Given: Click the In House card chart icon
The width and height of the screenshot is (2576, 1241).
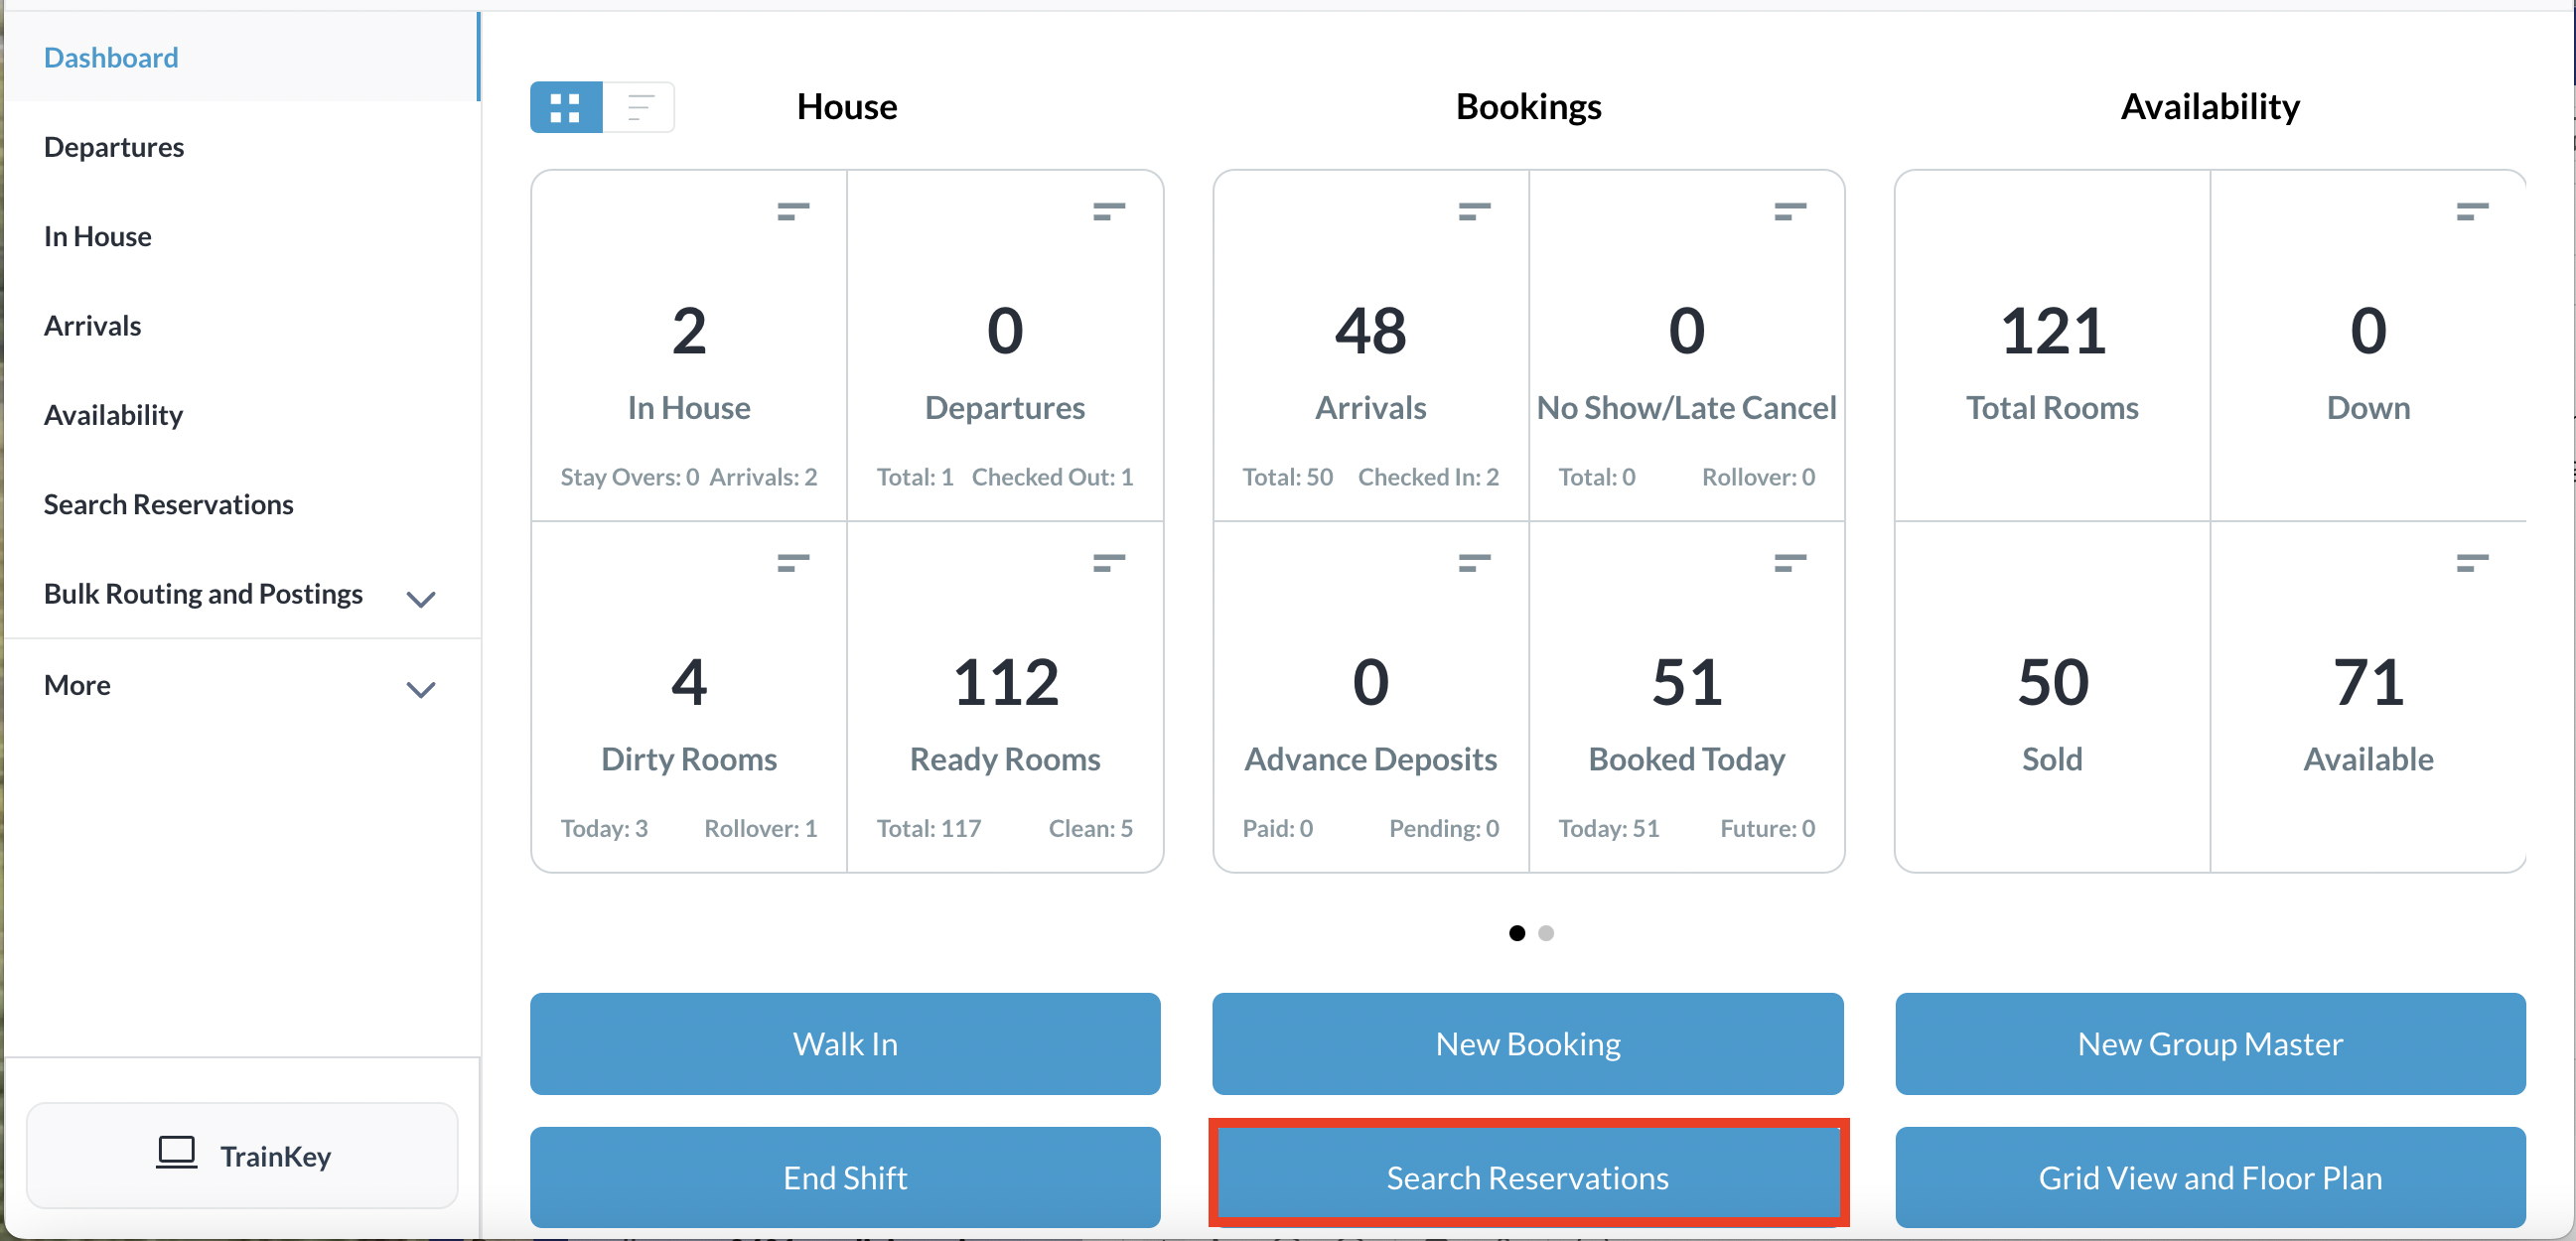Looking at the screenshot, I should tap(792, 211).
